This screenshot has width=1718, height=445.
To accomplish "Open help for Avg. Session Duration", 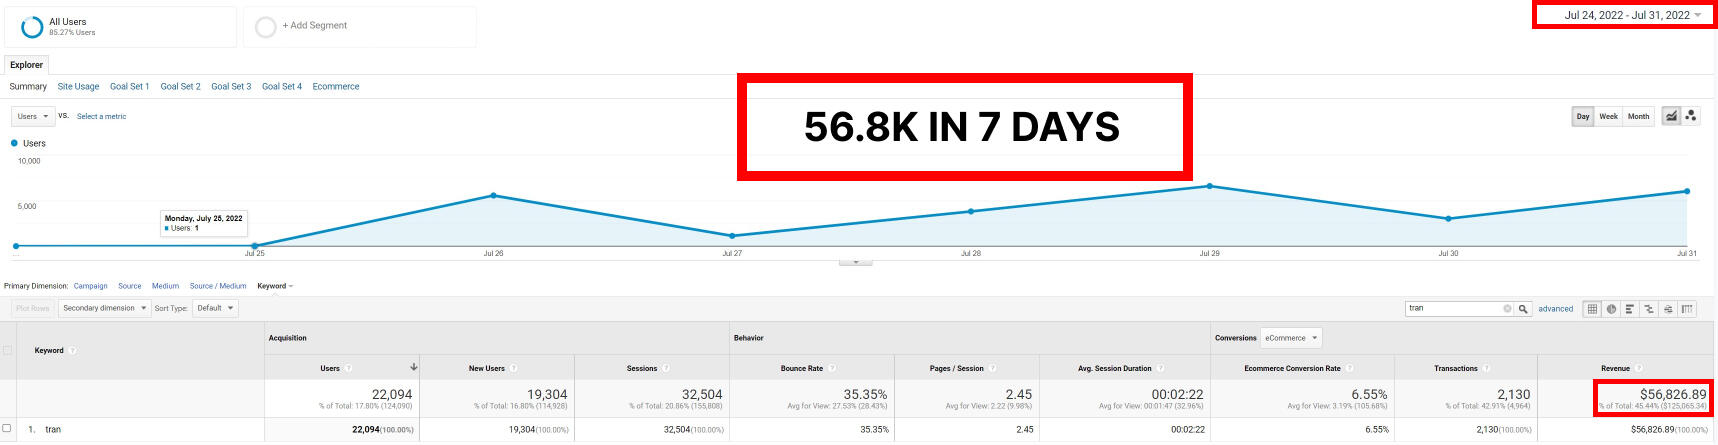I will 1161,369.
